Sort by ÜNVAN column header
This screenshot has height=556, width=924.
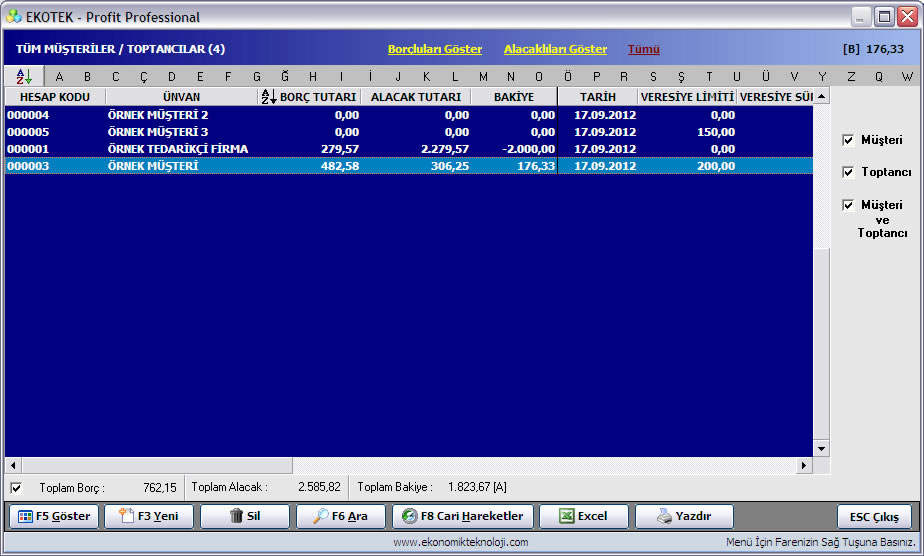(182, 97)
